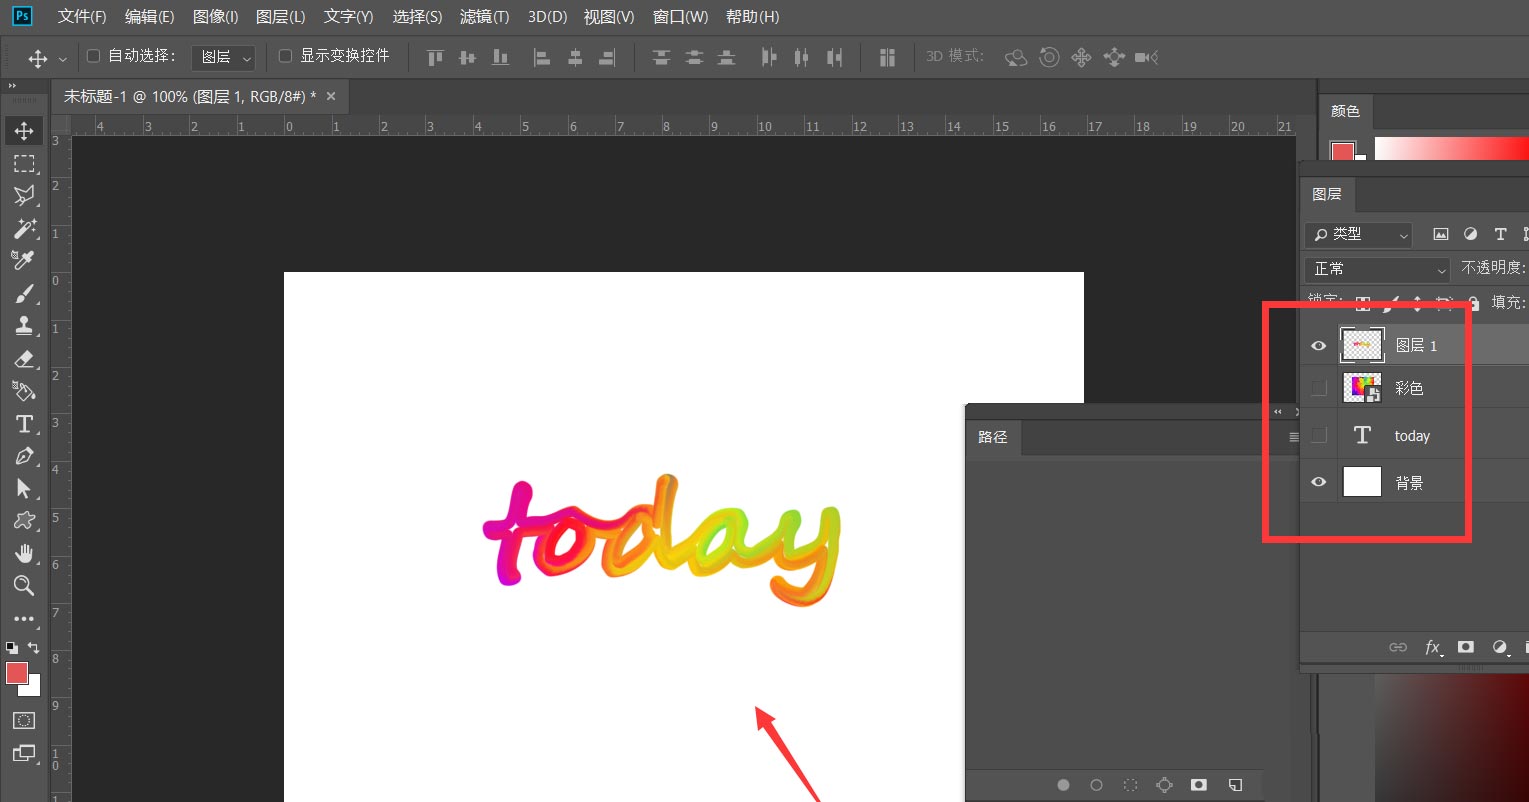Select the Eyedropper tool
Image resolution: width=1529 pixels, height=802 pixels.
click(x=24, y=260)
